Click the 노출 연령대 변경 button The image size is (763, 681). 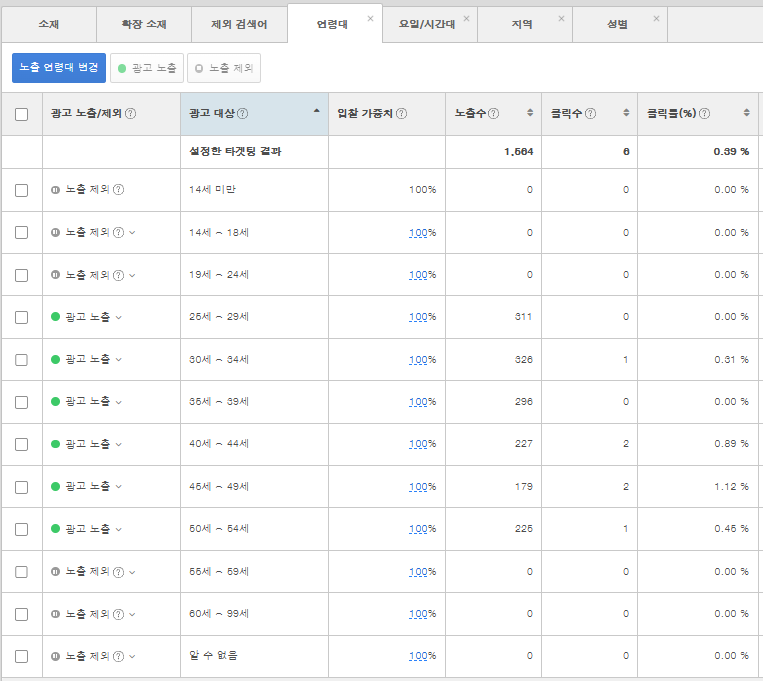click(59, 68)
